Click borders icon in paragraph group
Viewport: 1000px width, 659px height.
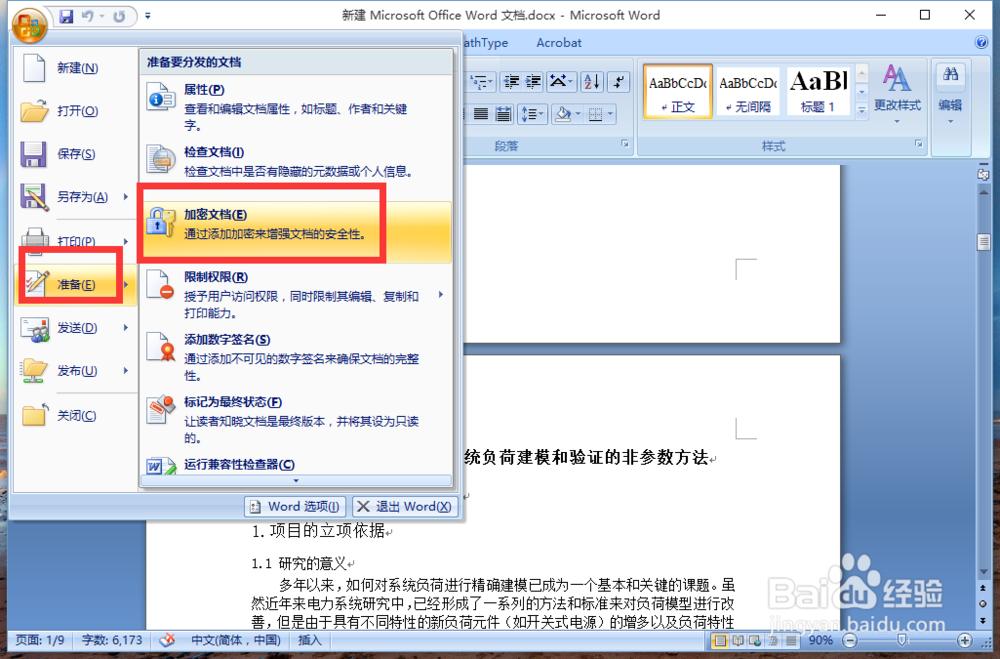tap(595, 114)
